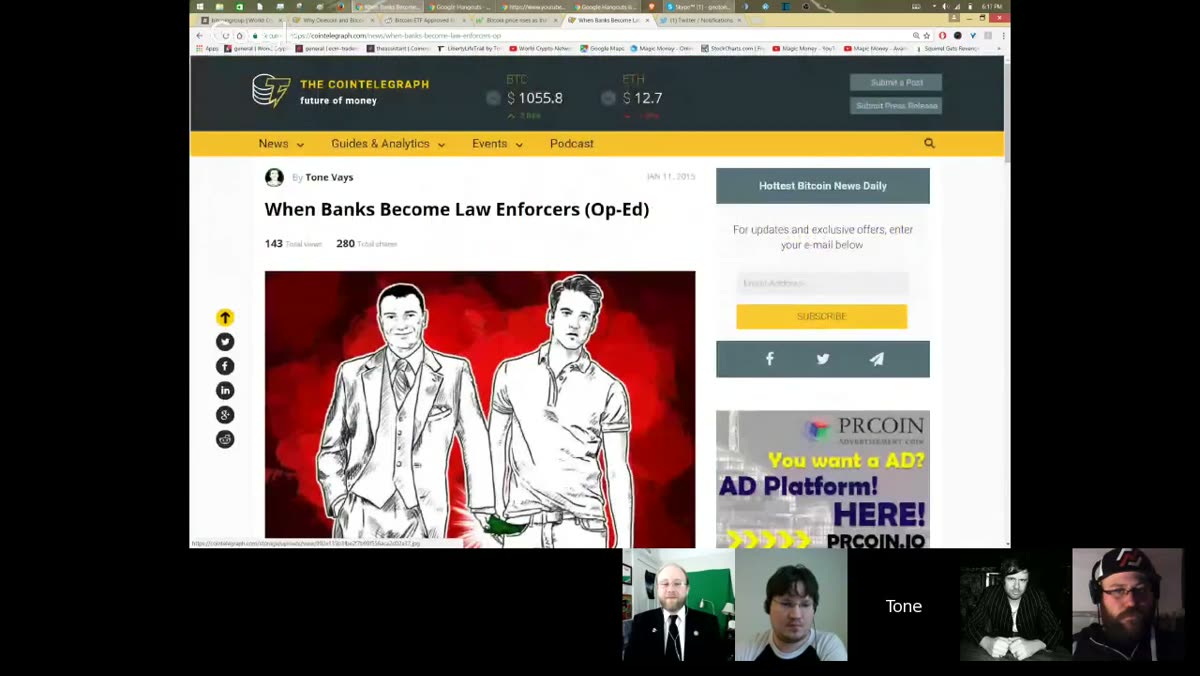The height and width of the screenshot is (676, 1200).
Task: Open the site search magnifier icon
Action: coord(929,143)
